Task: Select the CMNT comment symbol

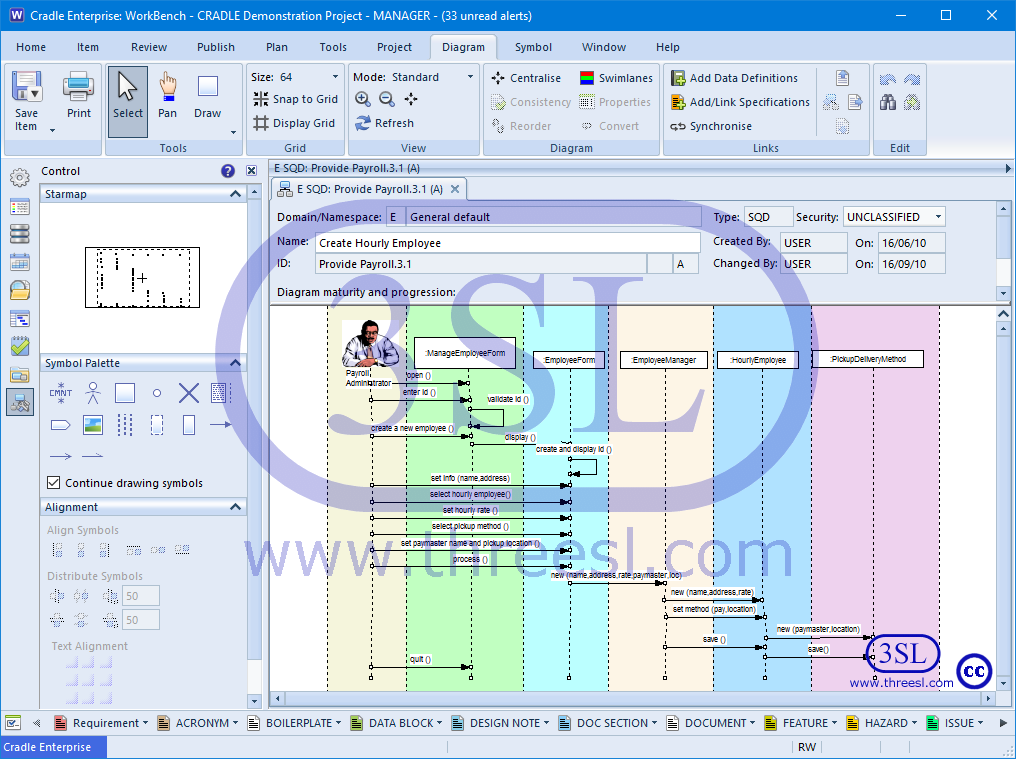Action: coord(60,393)
